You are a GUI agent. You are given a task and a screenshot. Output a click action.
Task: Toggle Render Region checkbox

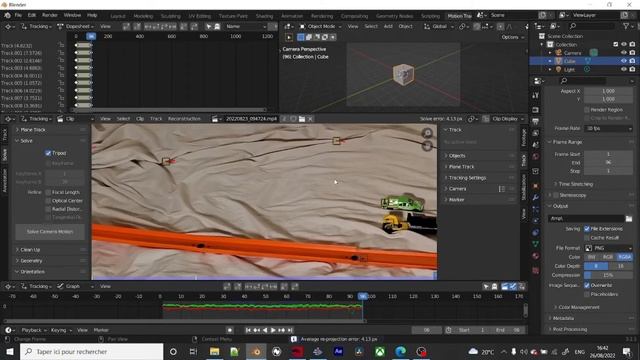point(587,110)
